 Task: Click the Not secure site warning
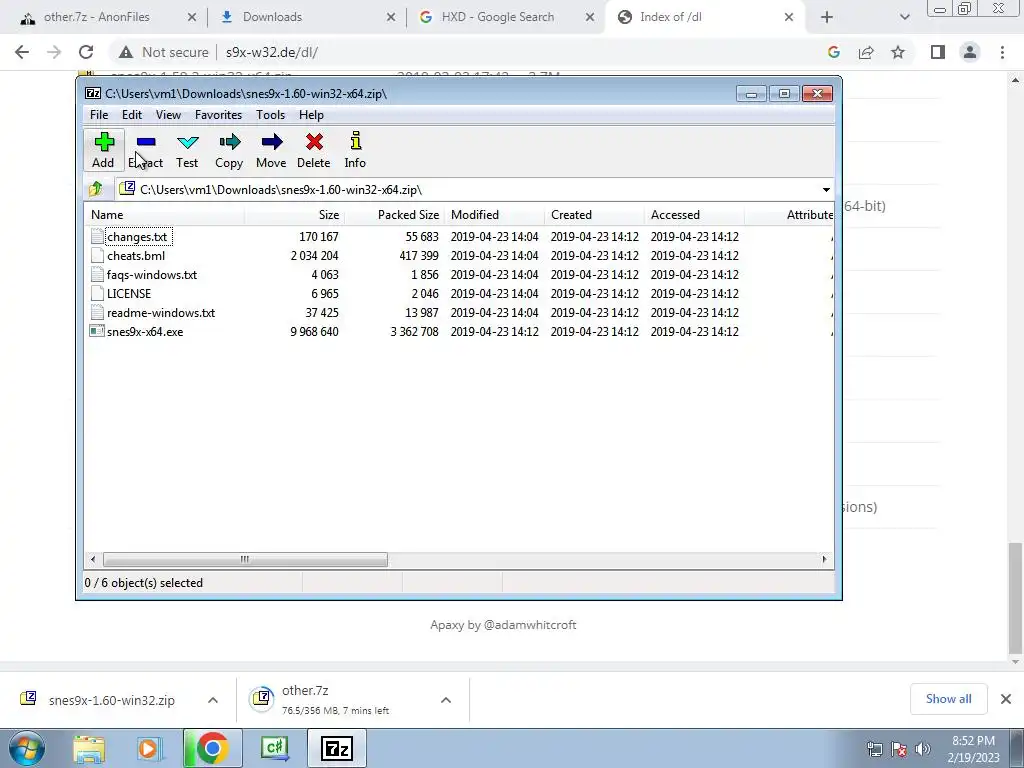tap(163, 52)
